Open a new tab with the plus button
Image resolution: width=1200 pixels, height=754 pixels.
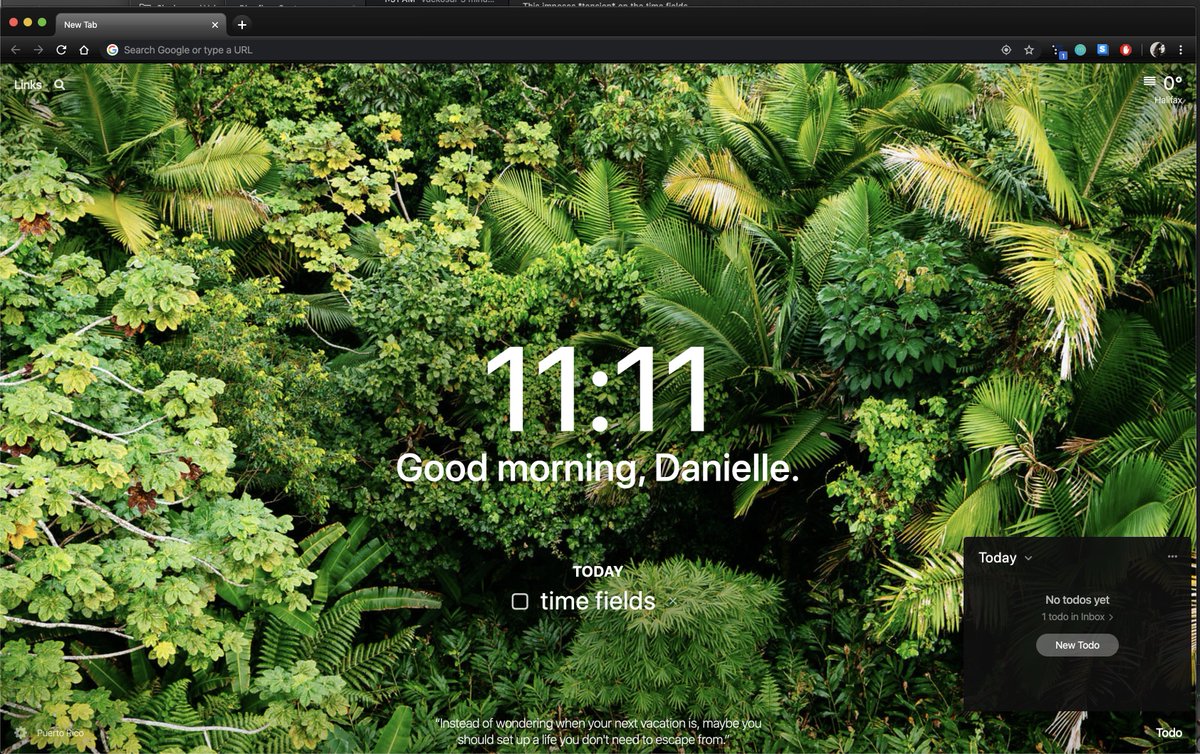(x=242, y=24)
